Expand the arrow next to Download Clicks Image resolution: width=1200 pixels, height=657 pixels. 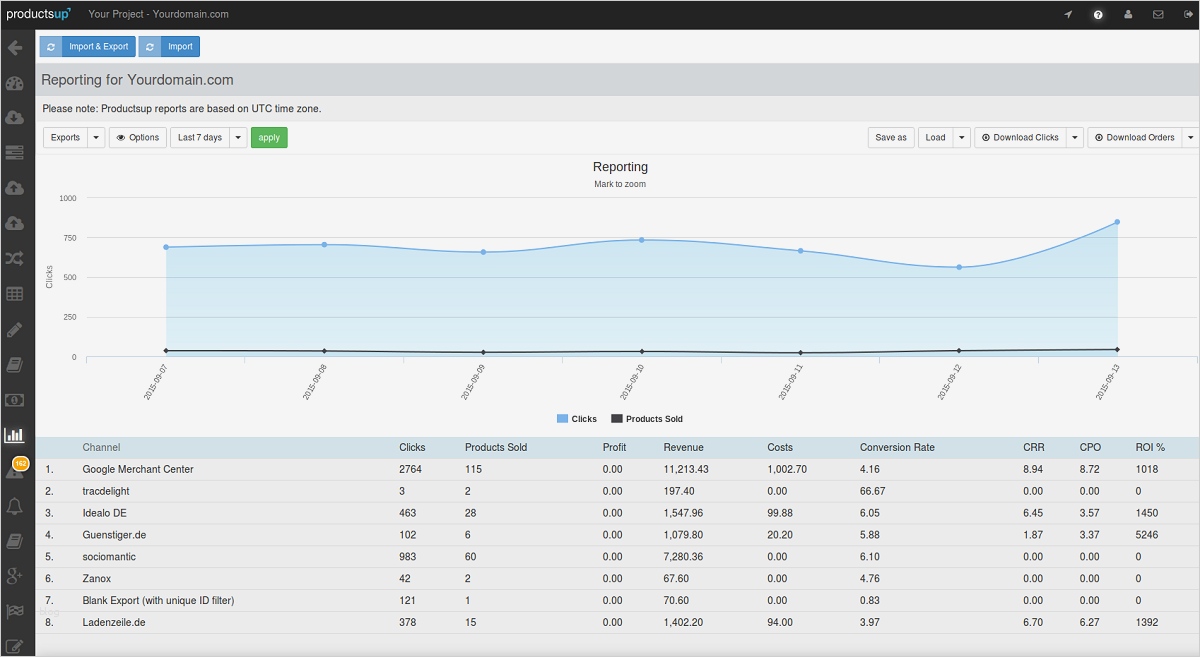pos(1075,137)
